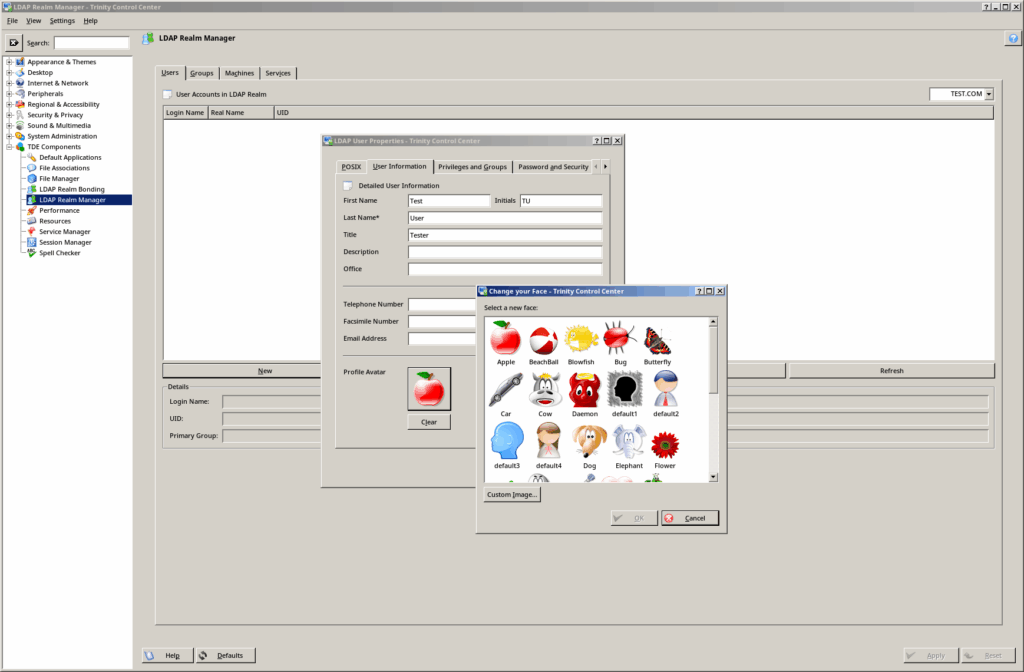Screen dimensions: 1024x672
Task: Select the Flower face icon
Action: click(x=664, y=441)
